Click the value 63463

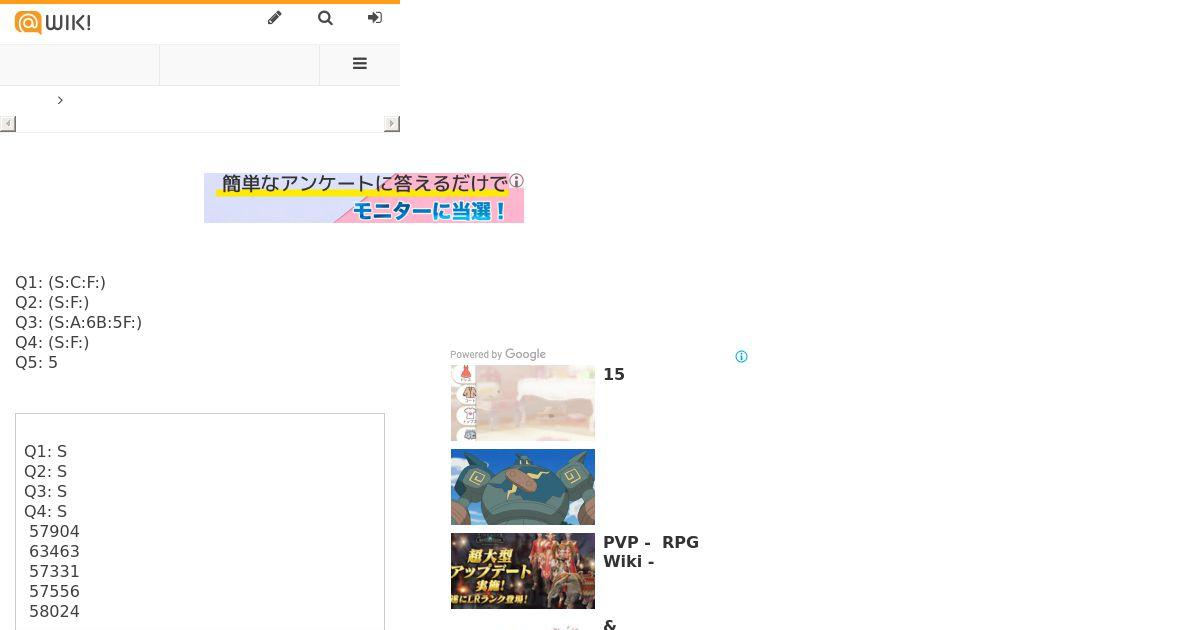click(x=54, y=551)
